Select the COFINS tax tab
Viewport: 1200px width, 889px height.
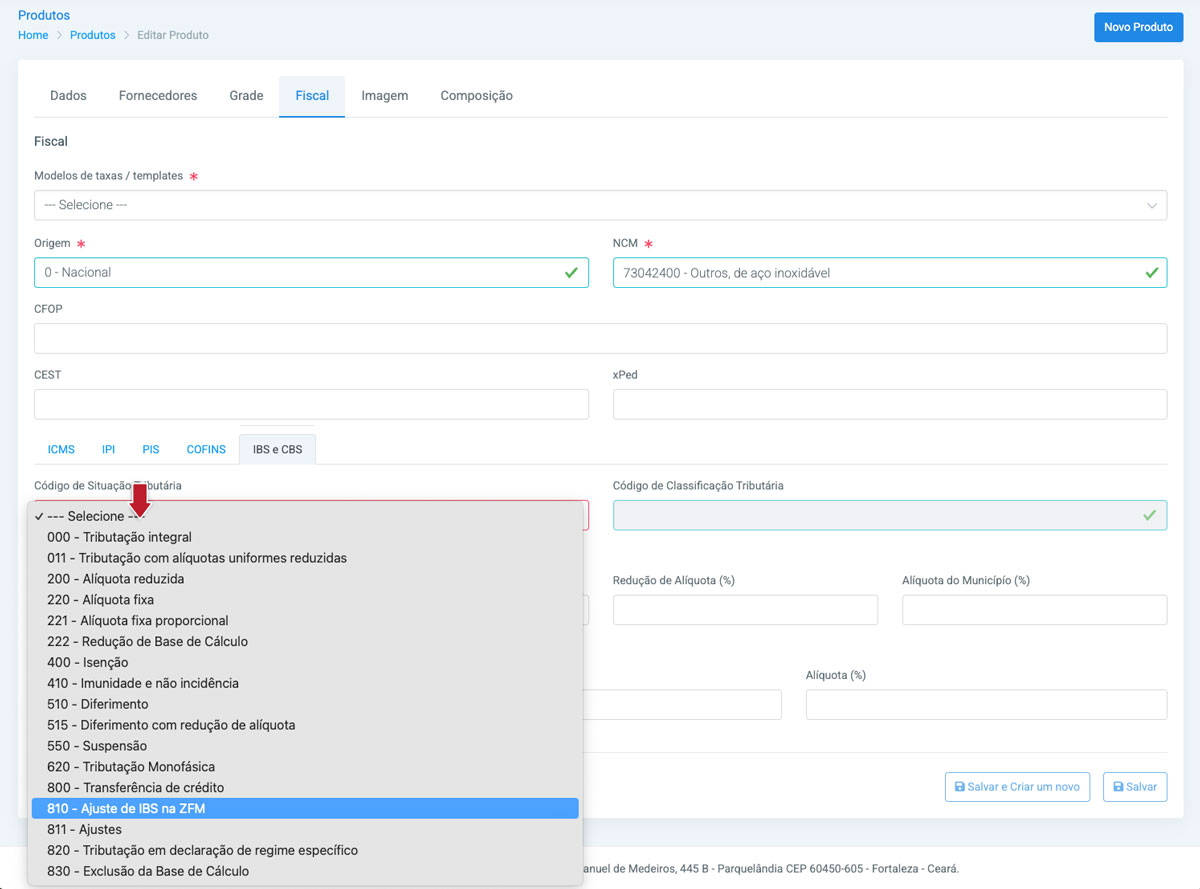(206, 450)
